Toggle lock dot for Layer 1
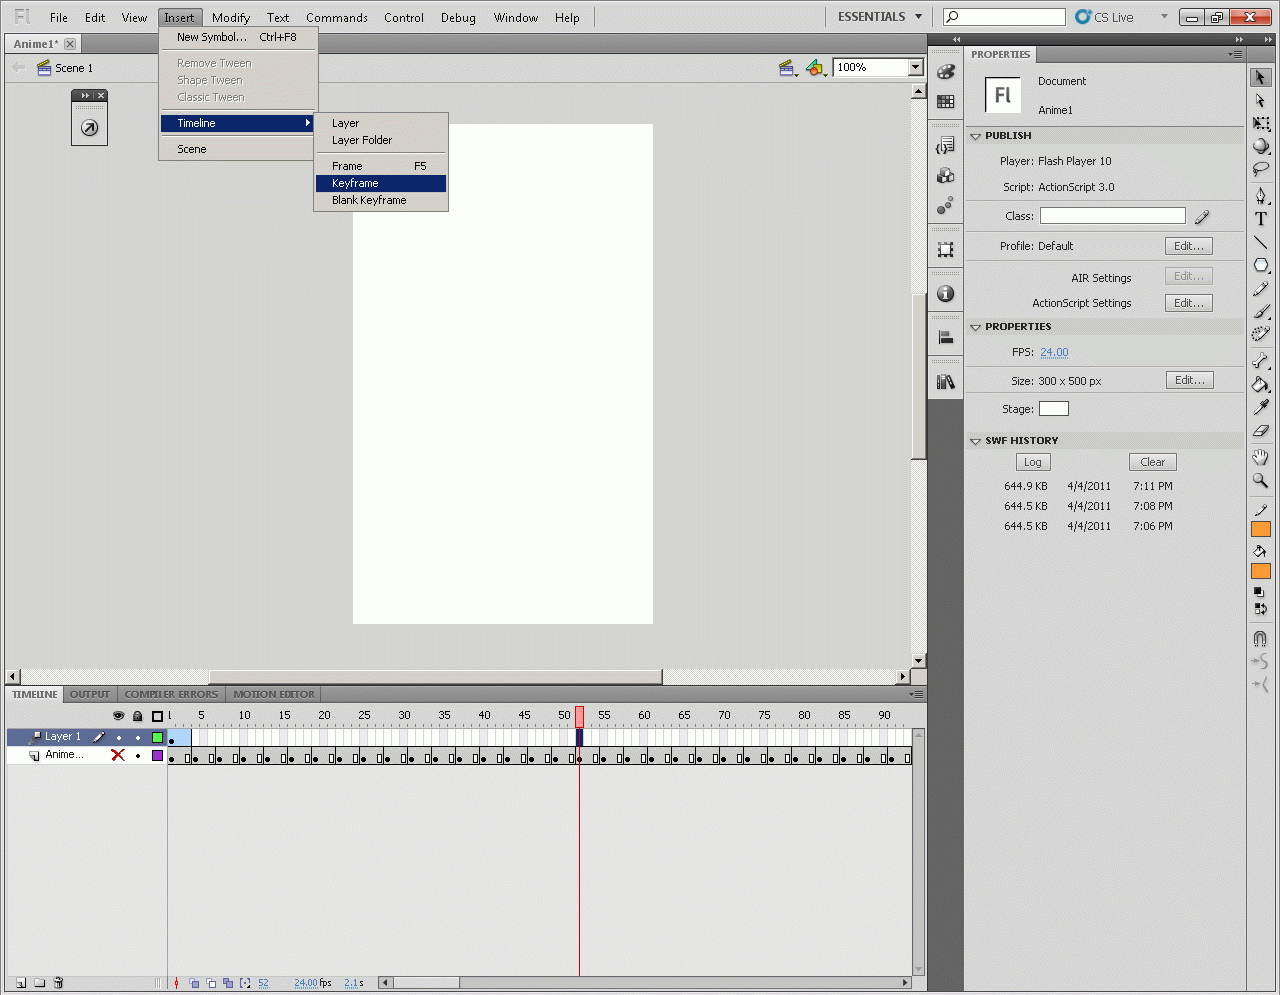1280x995 pixels. pos(138,738)
